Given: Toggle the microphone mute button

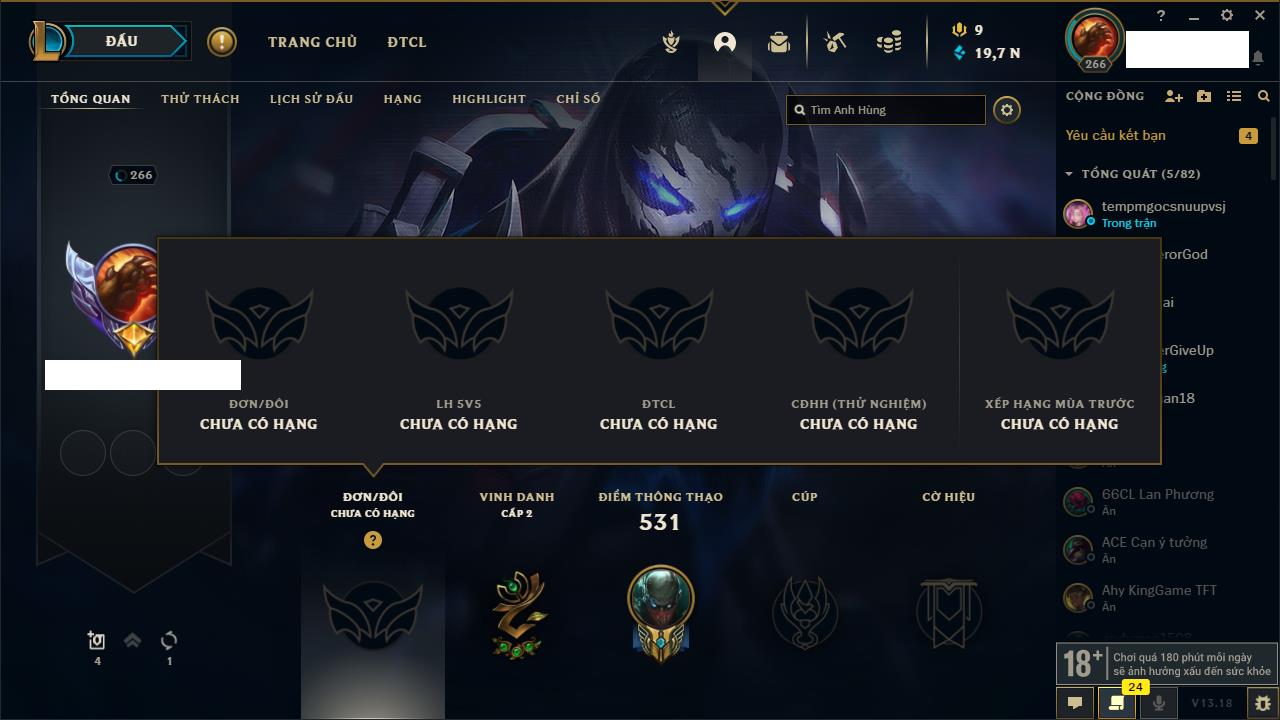Looking at the screenshot, I should [1159, 703].
